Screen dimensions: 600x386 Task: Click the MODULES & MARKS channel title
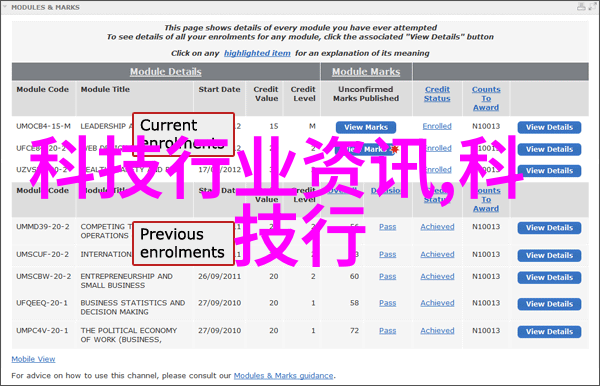(x=45, y=7)
